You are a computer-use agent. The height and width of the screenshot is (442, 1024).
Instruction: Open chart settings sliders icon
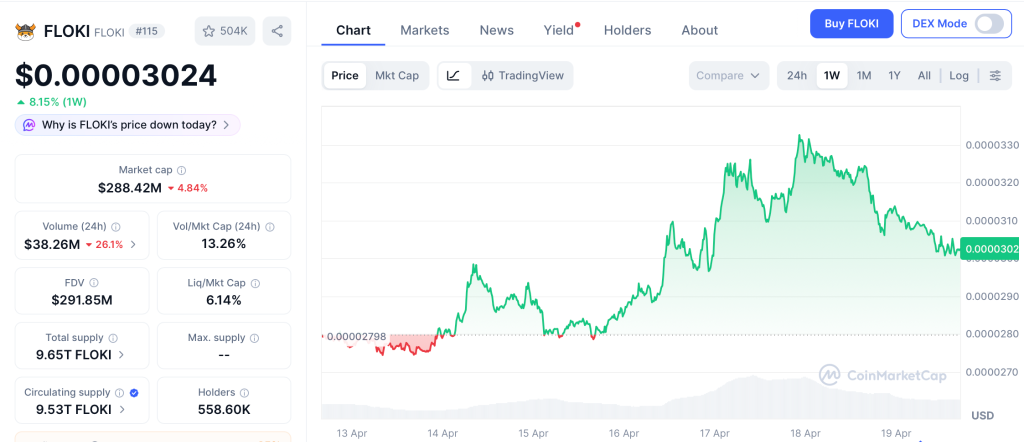[994, 76]
